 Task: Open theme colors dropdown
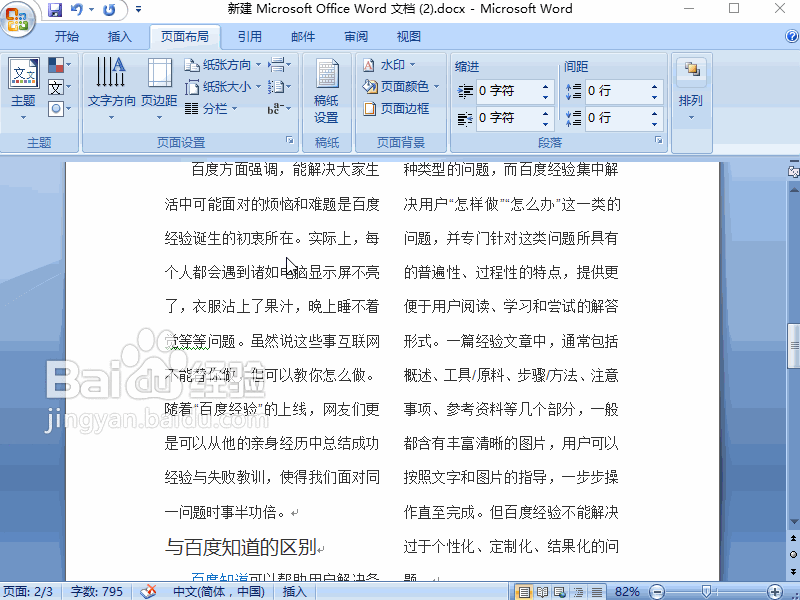[60, 65]
